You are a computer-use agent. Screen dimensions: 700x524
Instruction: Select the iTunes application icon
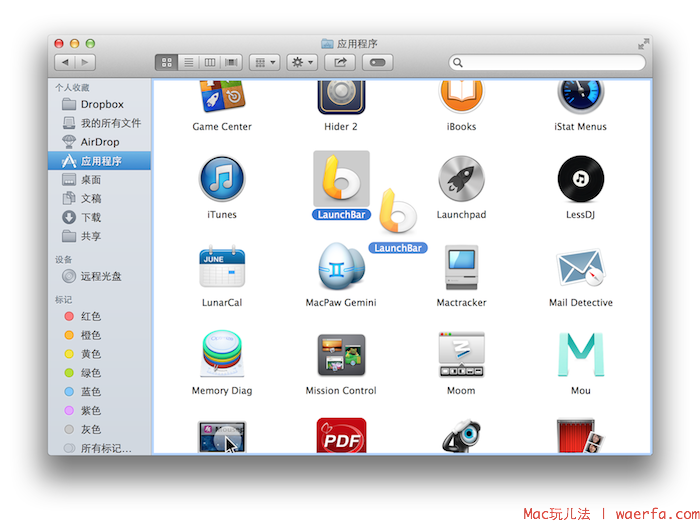pyautogui.click(x=222, y=179)
